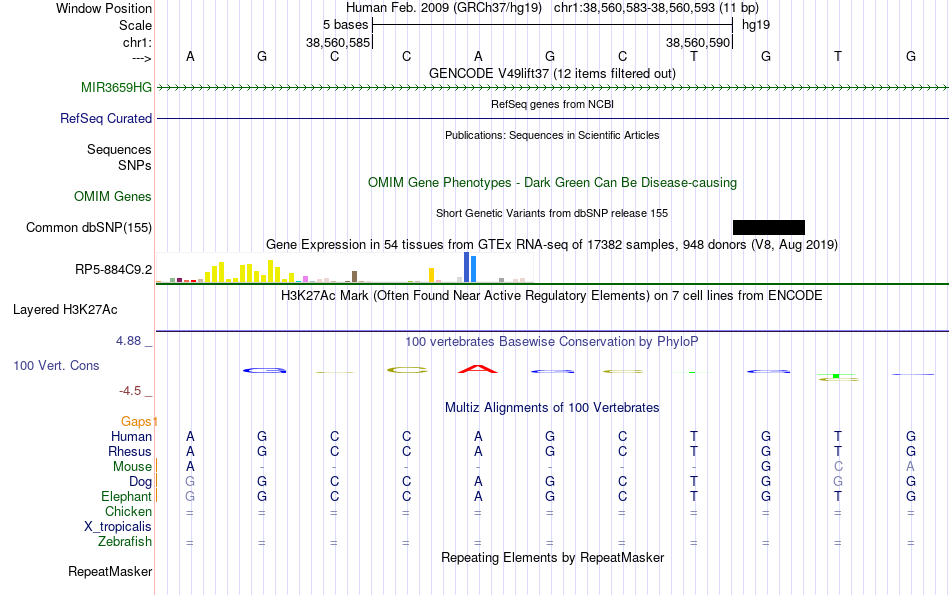Click the ---> strand direction arrow label

coord(142,58)
